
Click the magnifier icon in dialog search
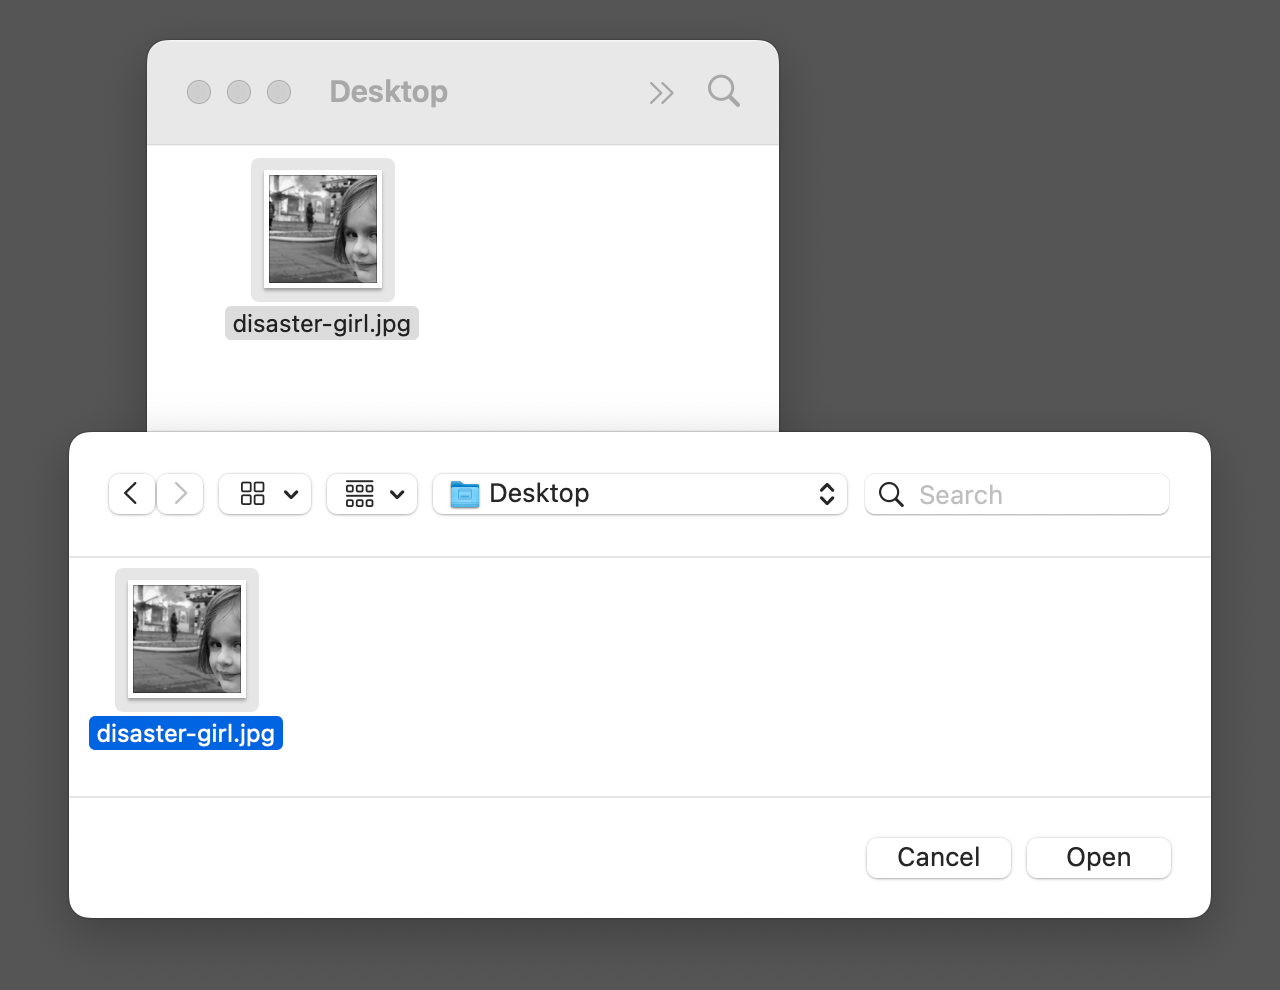891,495
